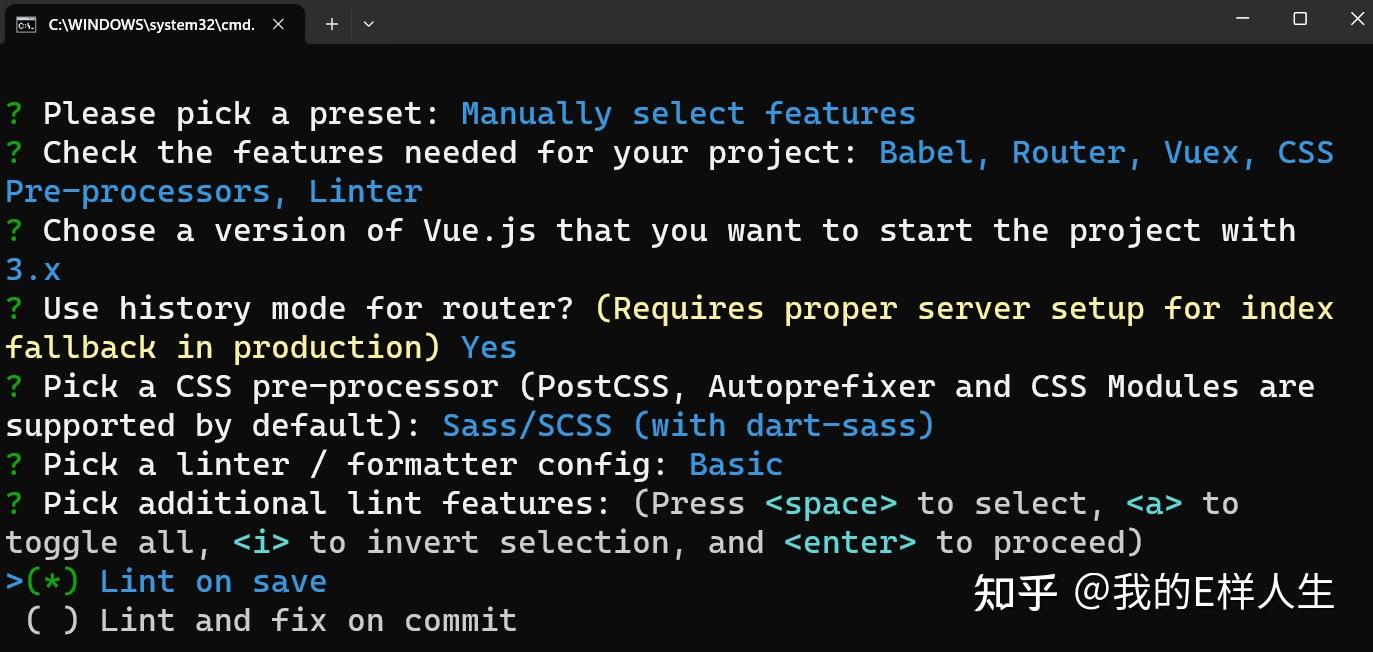Maximize the terminal window
This screenshot has height=652, width=1373.
(x=1300, y=19)
